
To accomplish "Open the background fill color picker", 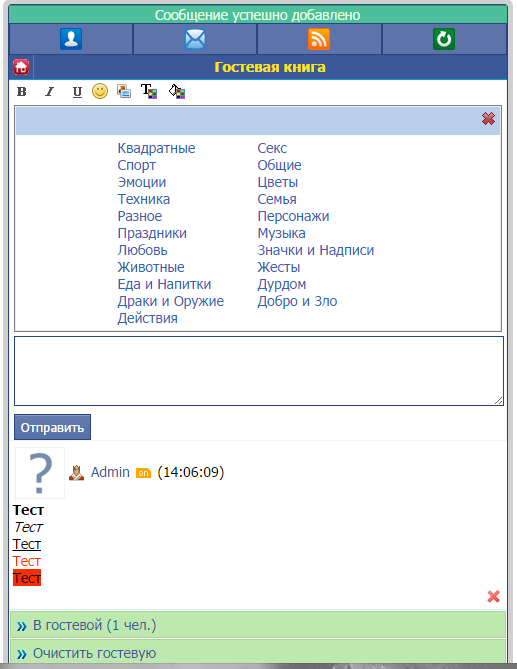I will pyautogui.click(x=177, y=91).
